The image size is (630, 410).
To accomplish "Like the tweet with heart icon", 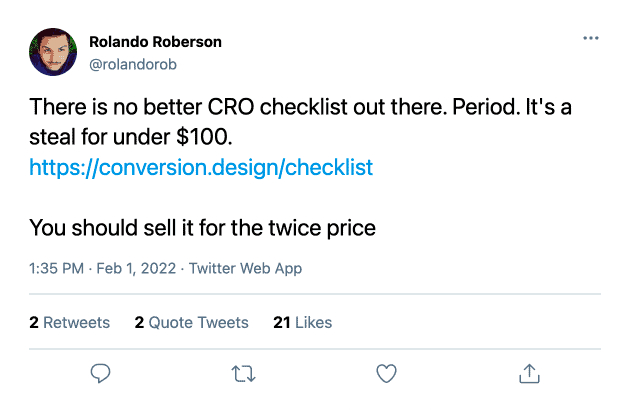I will click(386, 374).
